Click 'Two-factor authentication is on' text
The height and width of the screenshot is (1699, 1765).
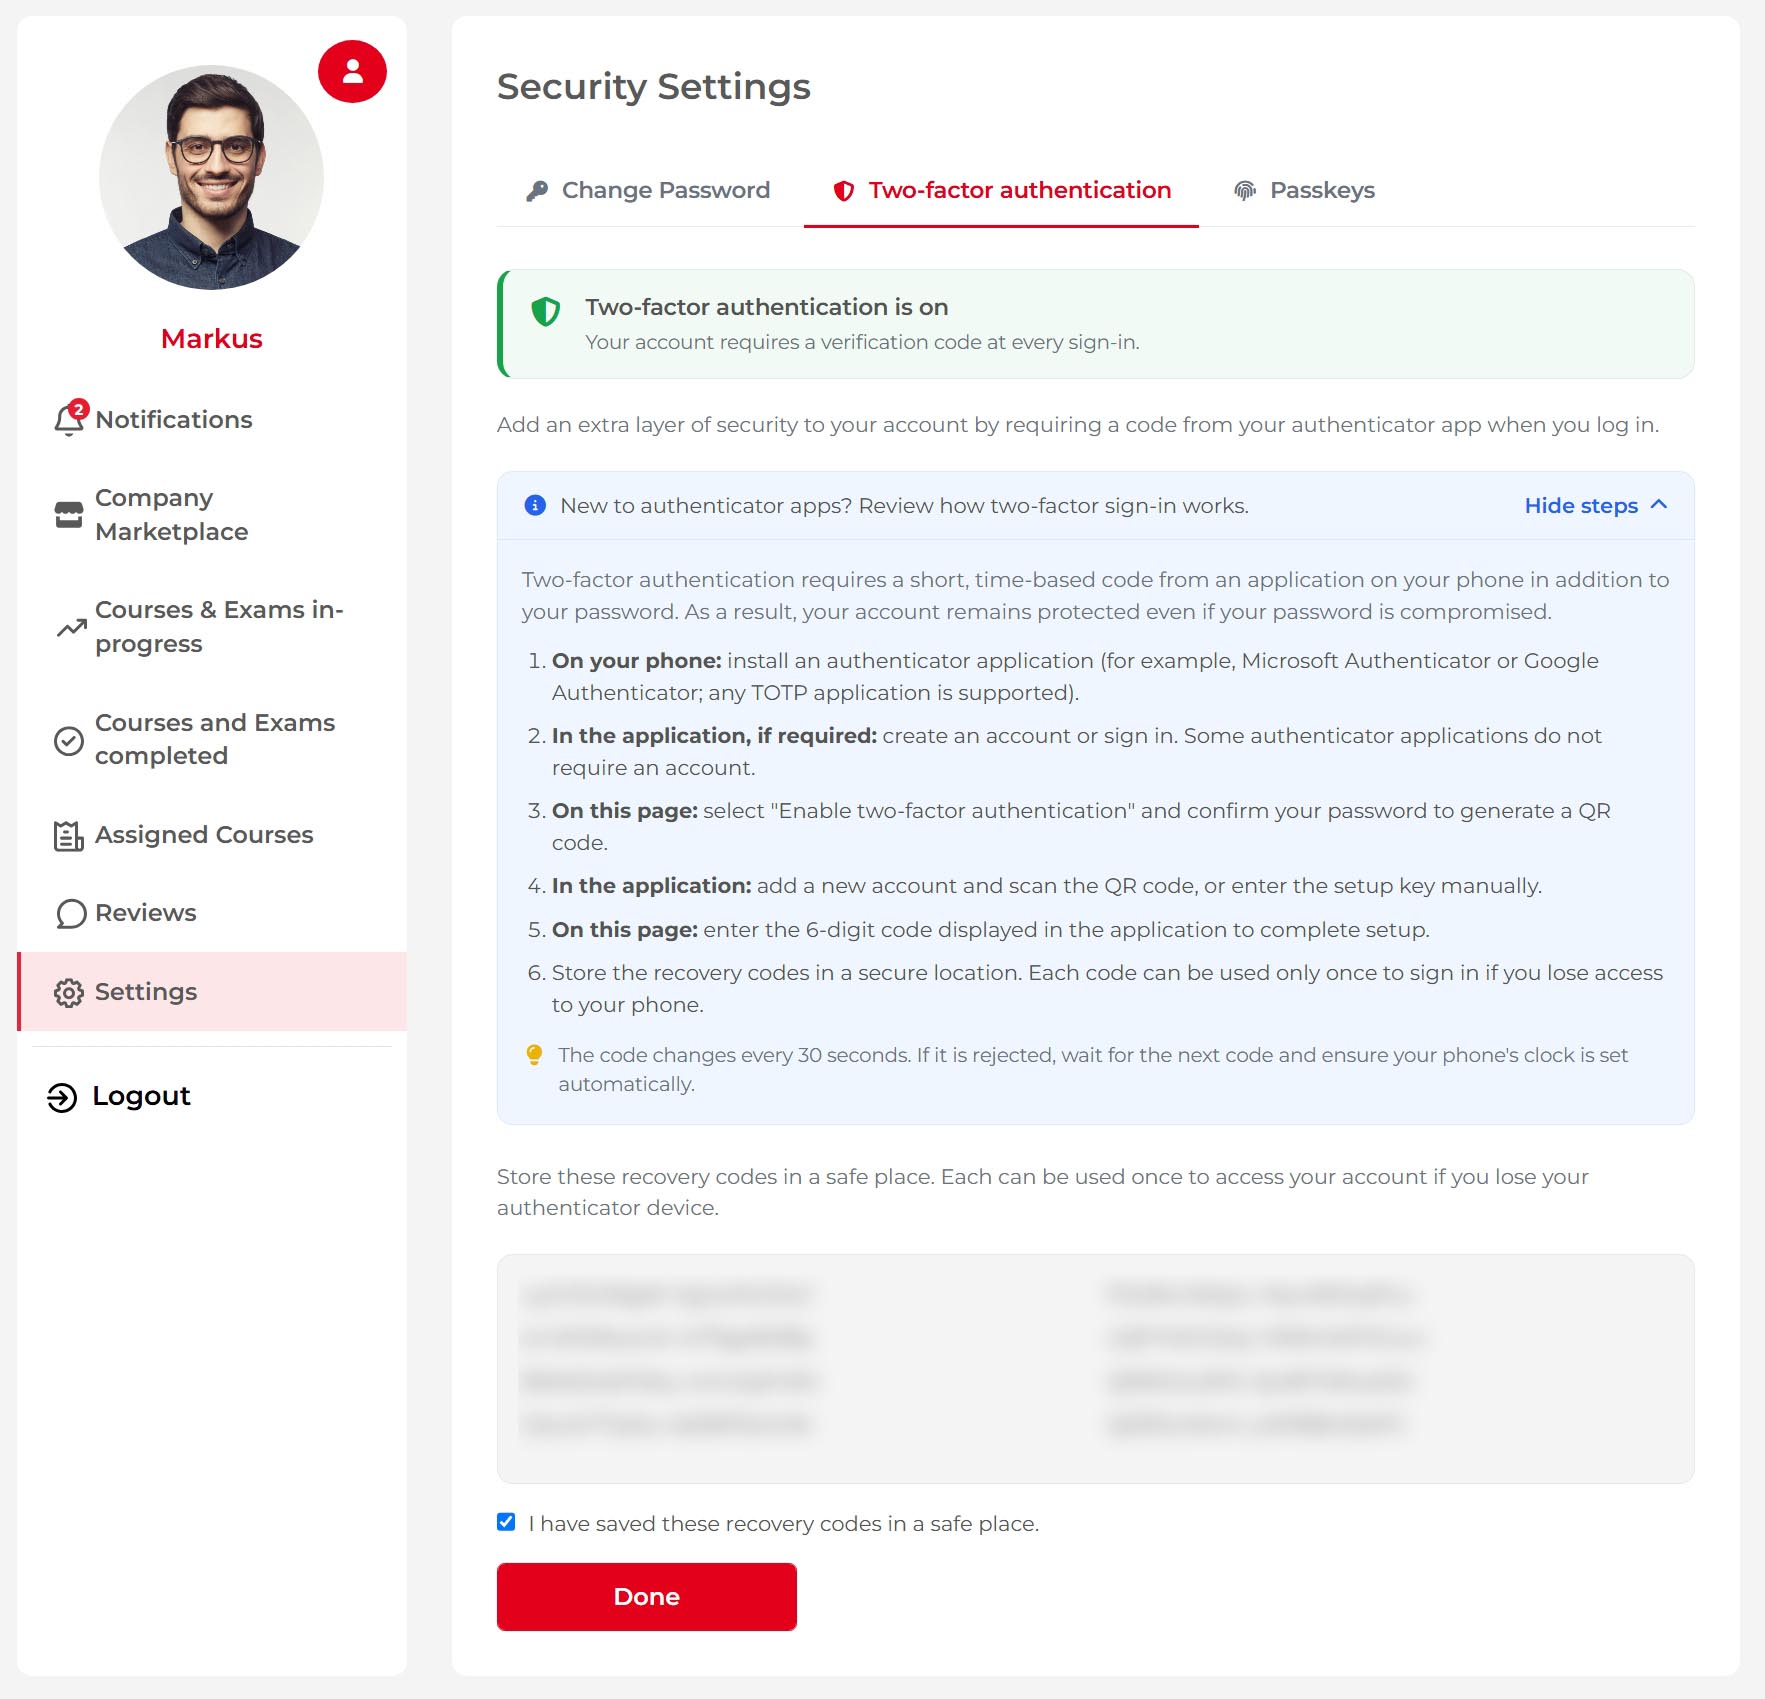click(766, 307)
